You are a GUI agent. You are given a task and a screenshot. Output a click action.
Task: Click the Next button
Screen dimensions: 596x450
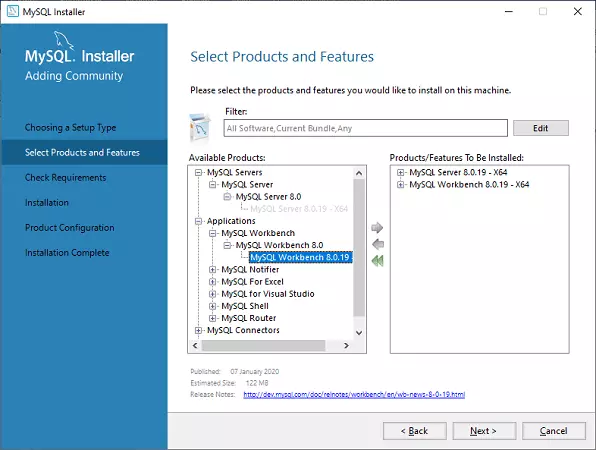click(x=484, y=431)
